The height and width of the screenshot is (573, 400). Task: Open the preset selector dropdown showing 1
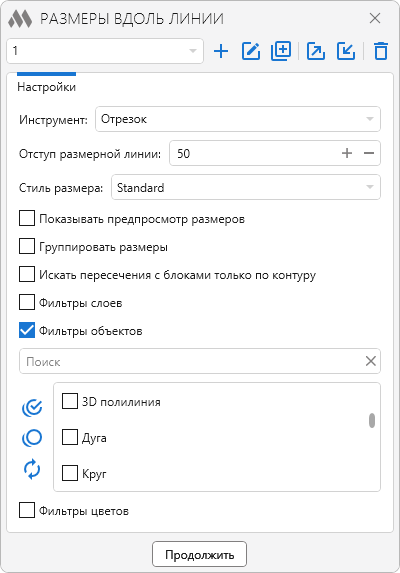click(105, 51)
